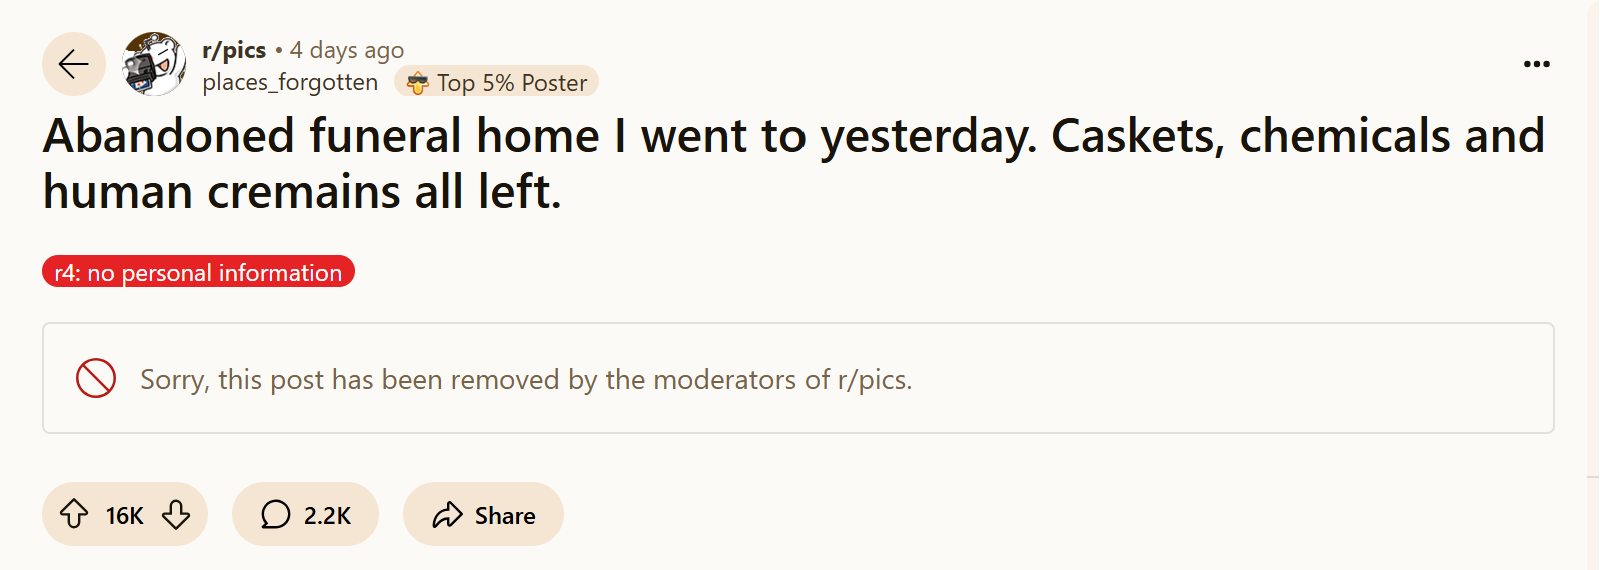Image resolution: width=1600 pixels, height=570 pixels.
Task: Click the Top 5% Poster label
Action: pos(512,83)
